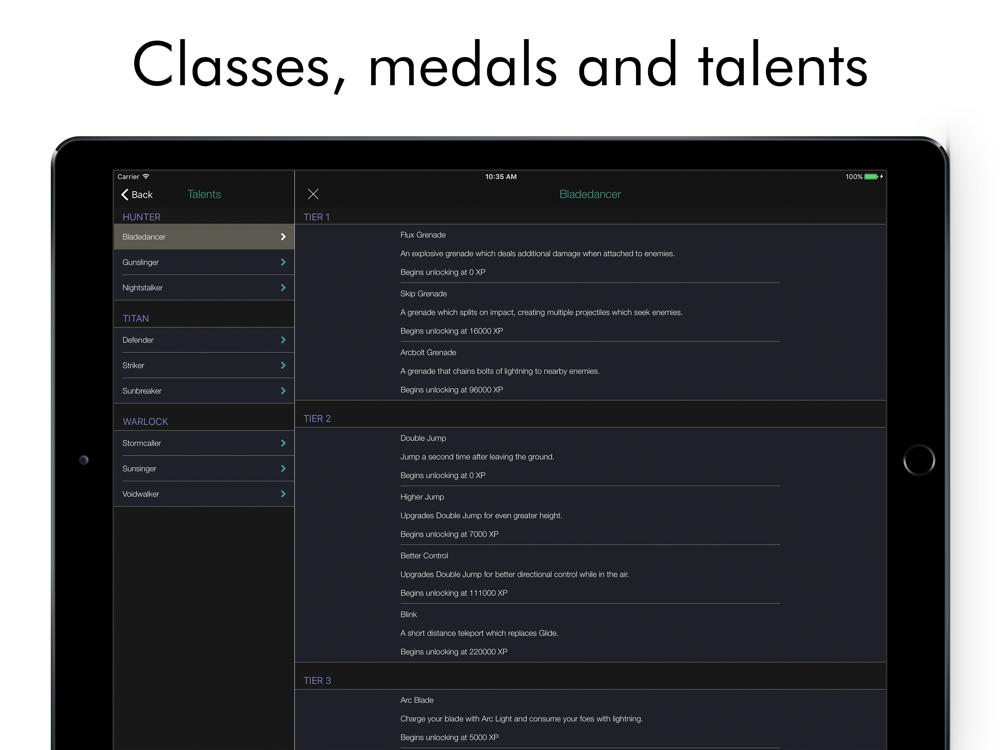Tap the 10:35 AM clock
The height and width of the screenshot is (750, 1000).
click(501, 177)
